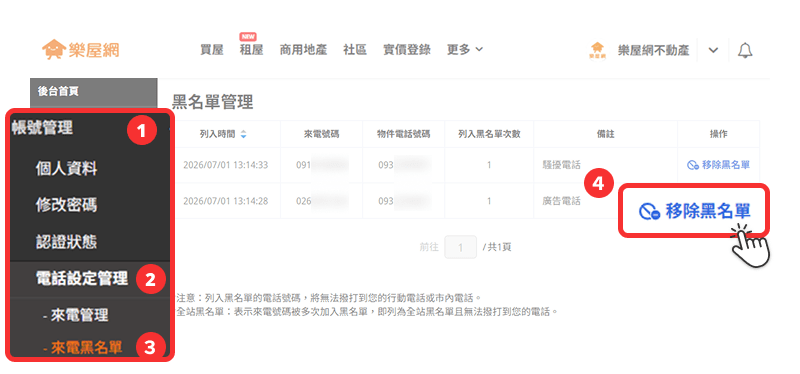Collapse the 電話設定管理 sidebar section

tap(82, 278)
